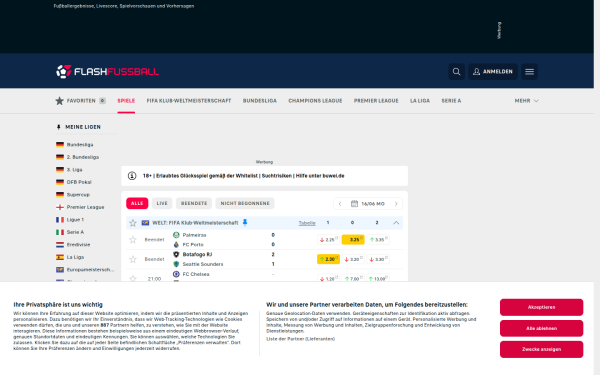600x375 pixels.
Task: Go to previous day arrow
Action: (340, 204)
